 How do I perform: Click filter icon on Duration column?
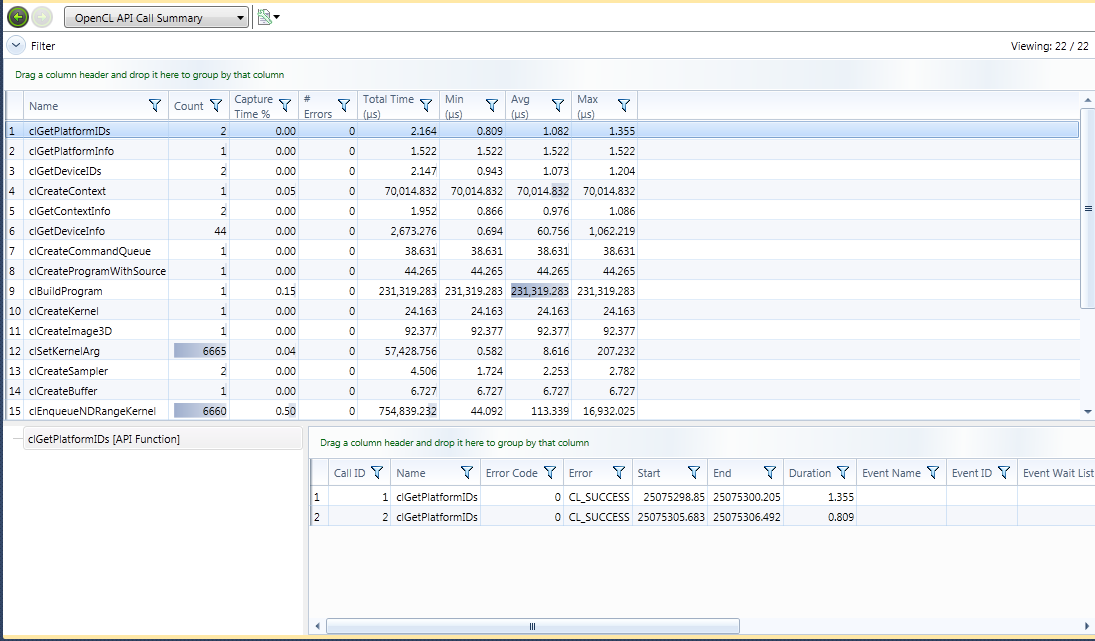point(843,473)
